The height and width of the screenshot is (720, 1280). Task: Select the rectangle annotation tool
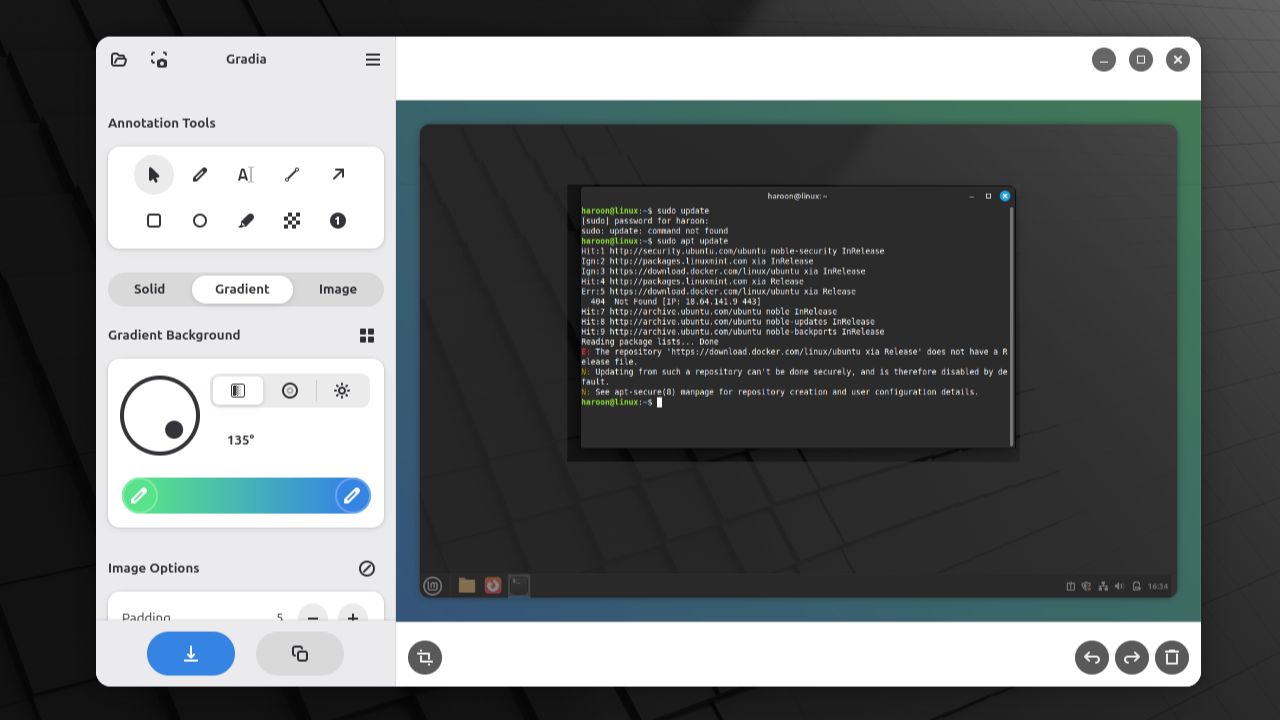point(154,220)
